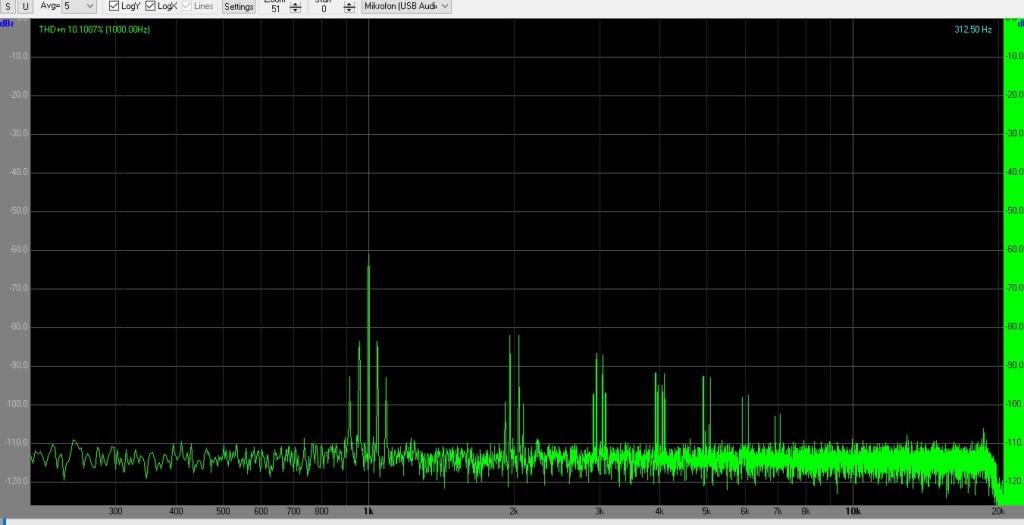Click the 500 frequency axis label
1024x525 pixels.
coord(223,511)
